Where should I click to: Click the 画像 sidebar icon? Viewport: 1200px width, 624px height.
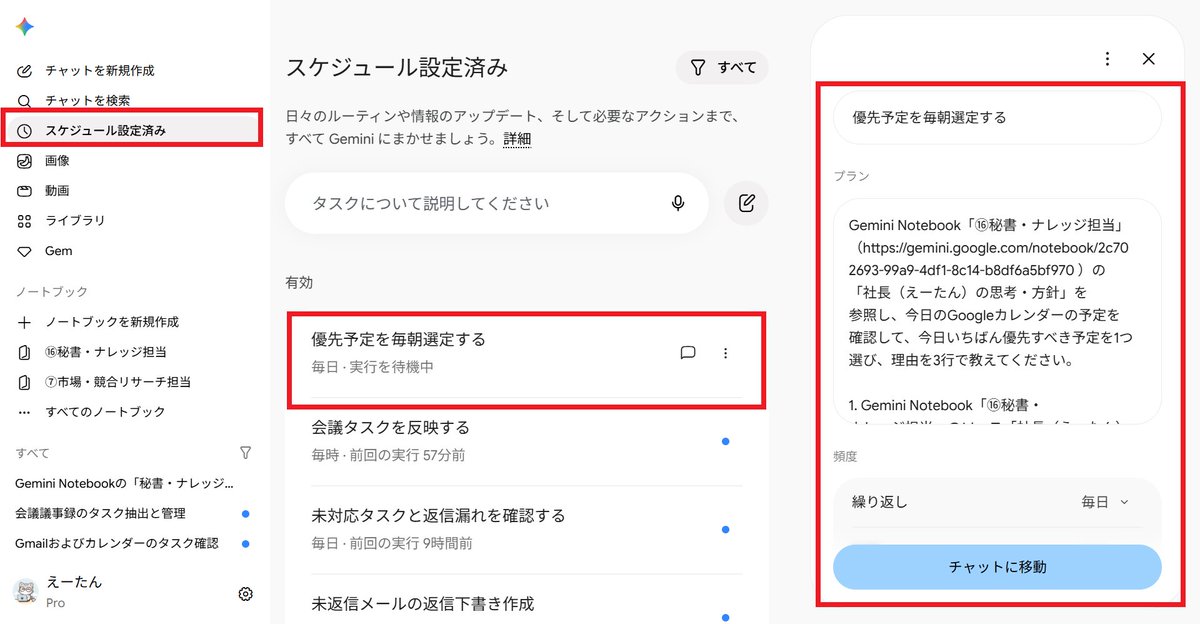(x=25, y=161)
